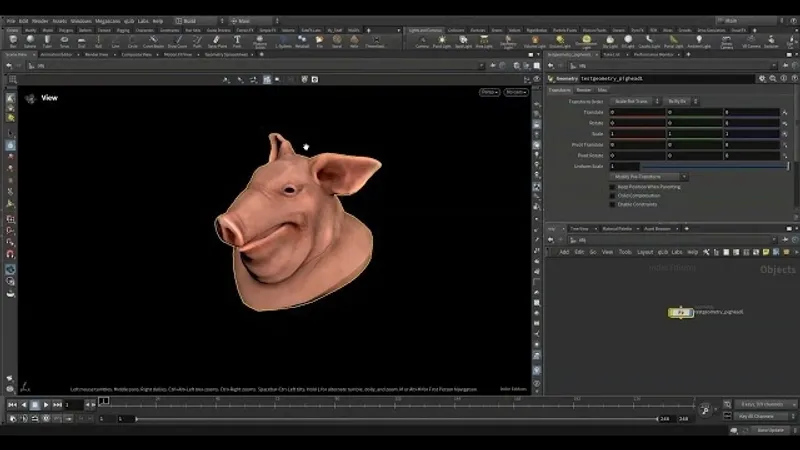Add a Spot Light
Viewport: 800px width, 450px height.
click(463, 41)
